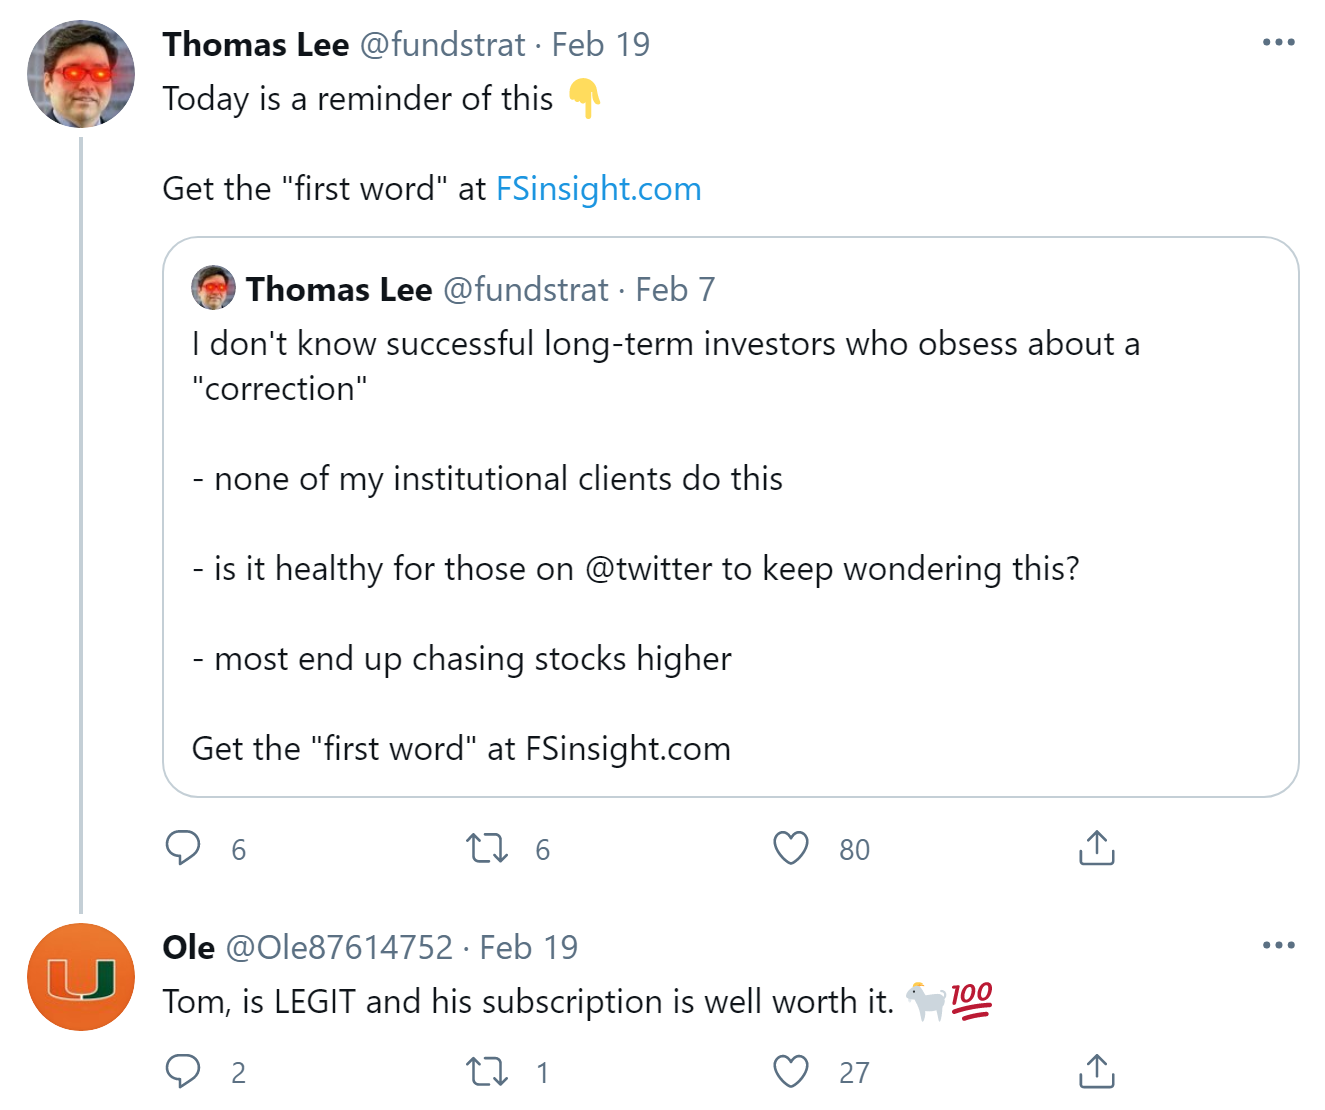Like Thomas Lee's tweet with 80 likes

click(791, 848)
